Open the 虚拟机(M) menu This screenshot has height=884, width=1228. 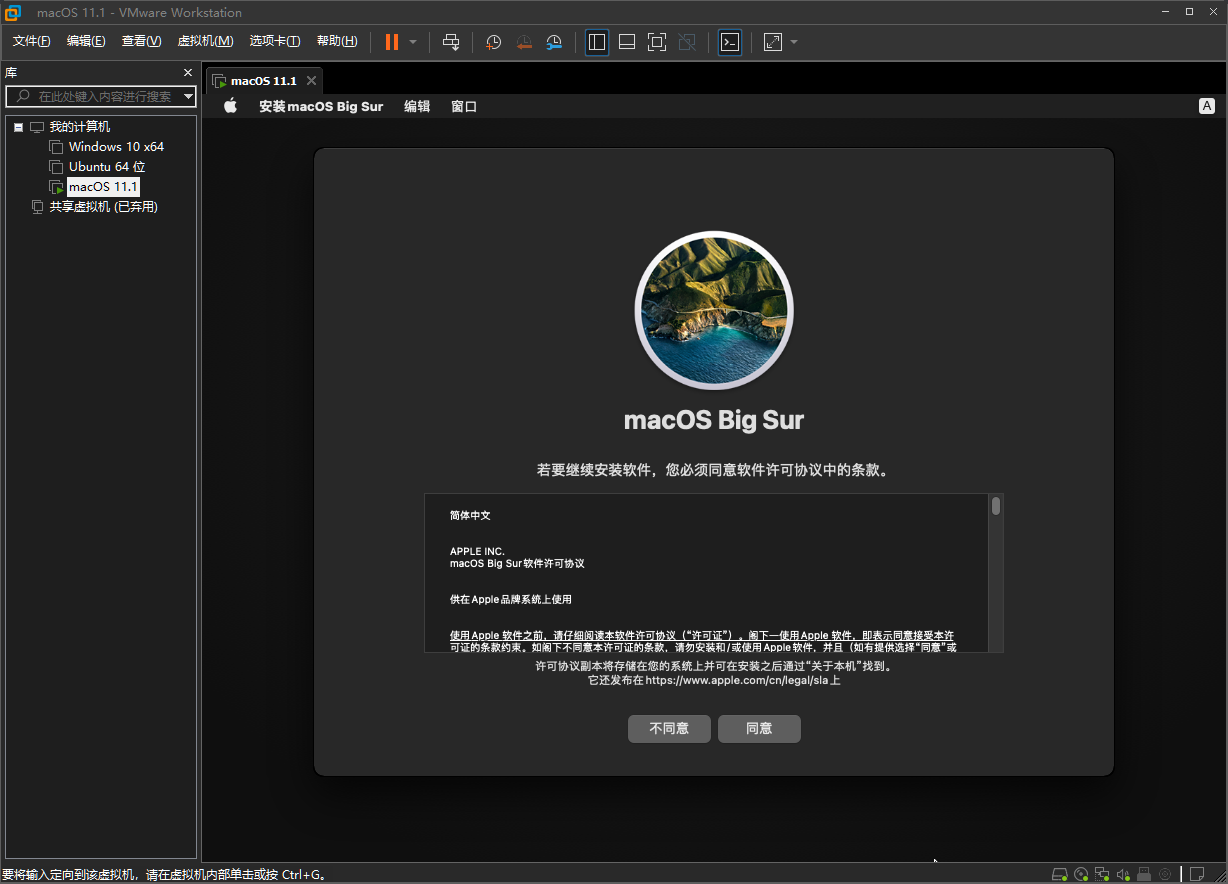[205, 41]
